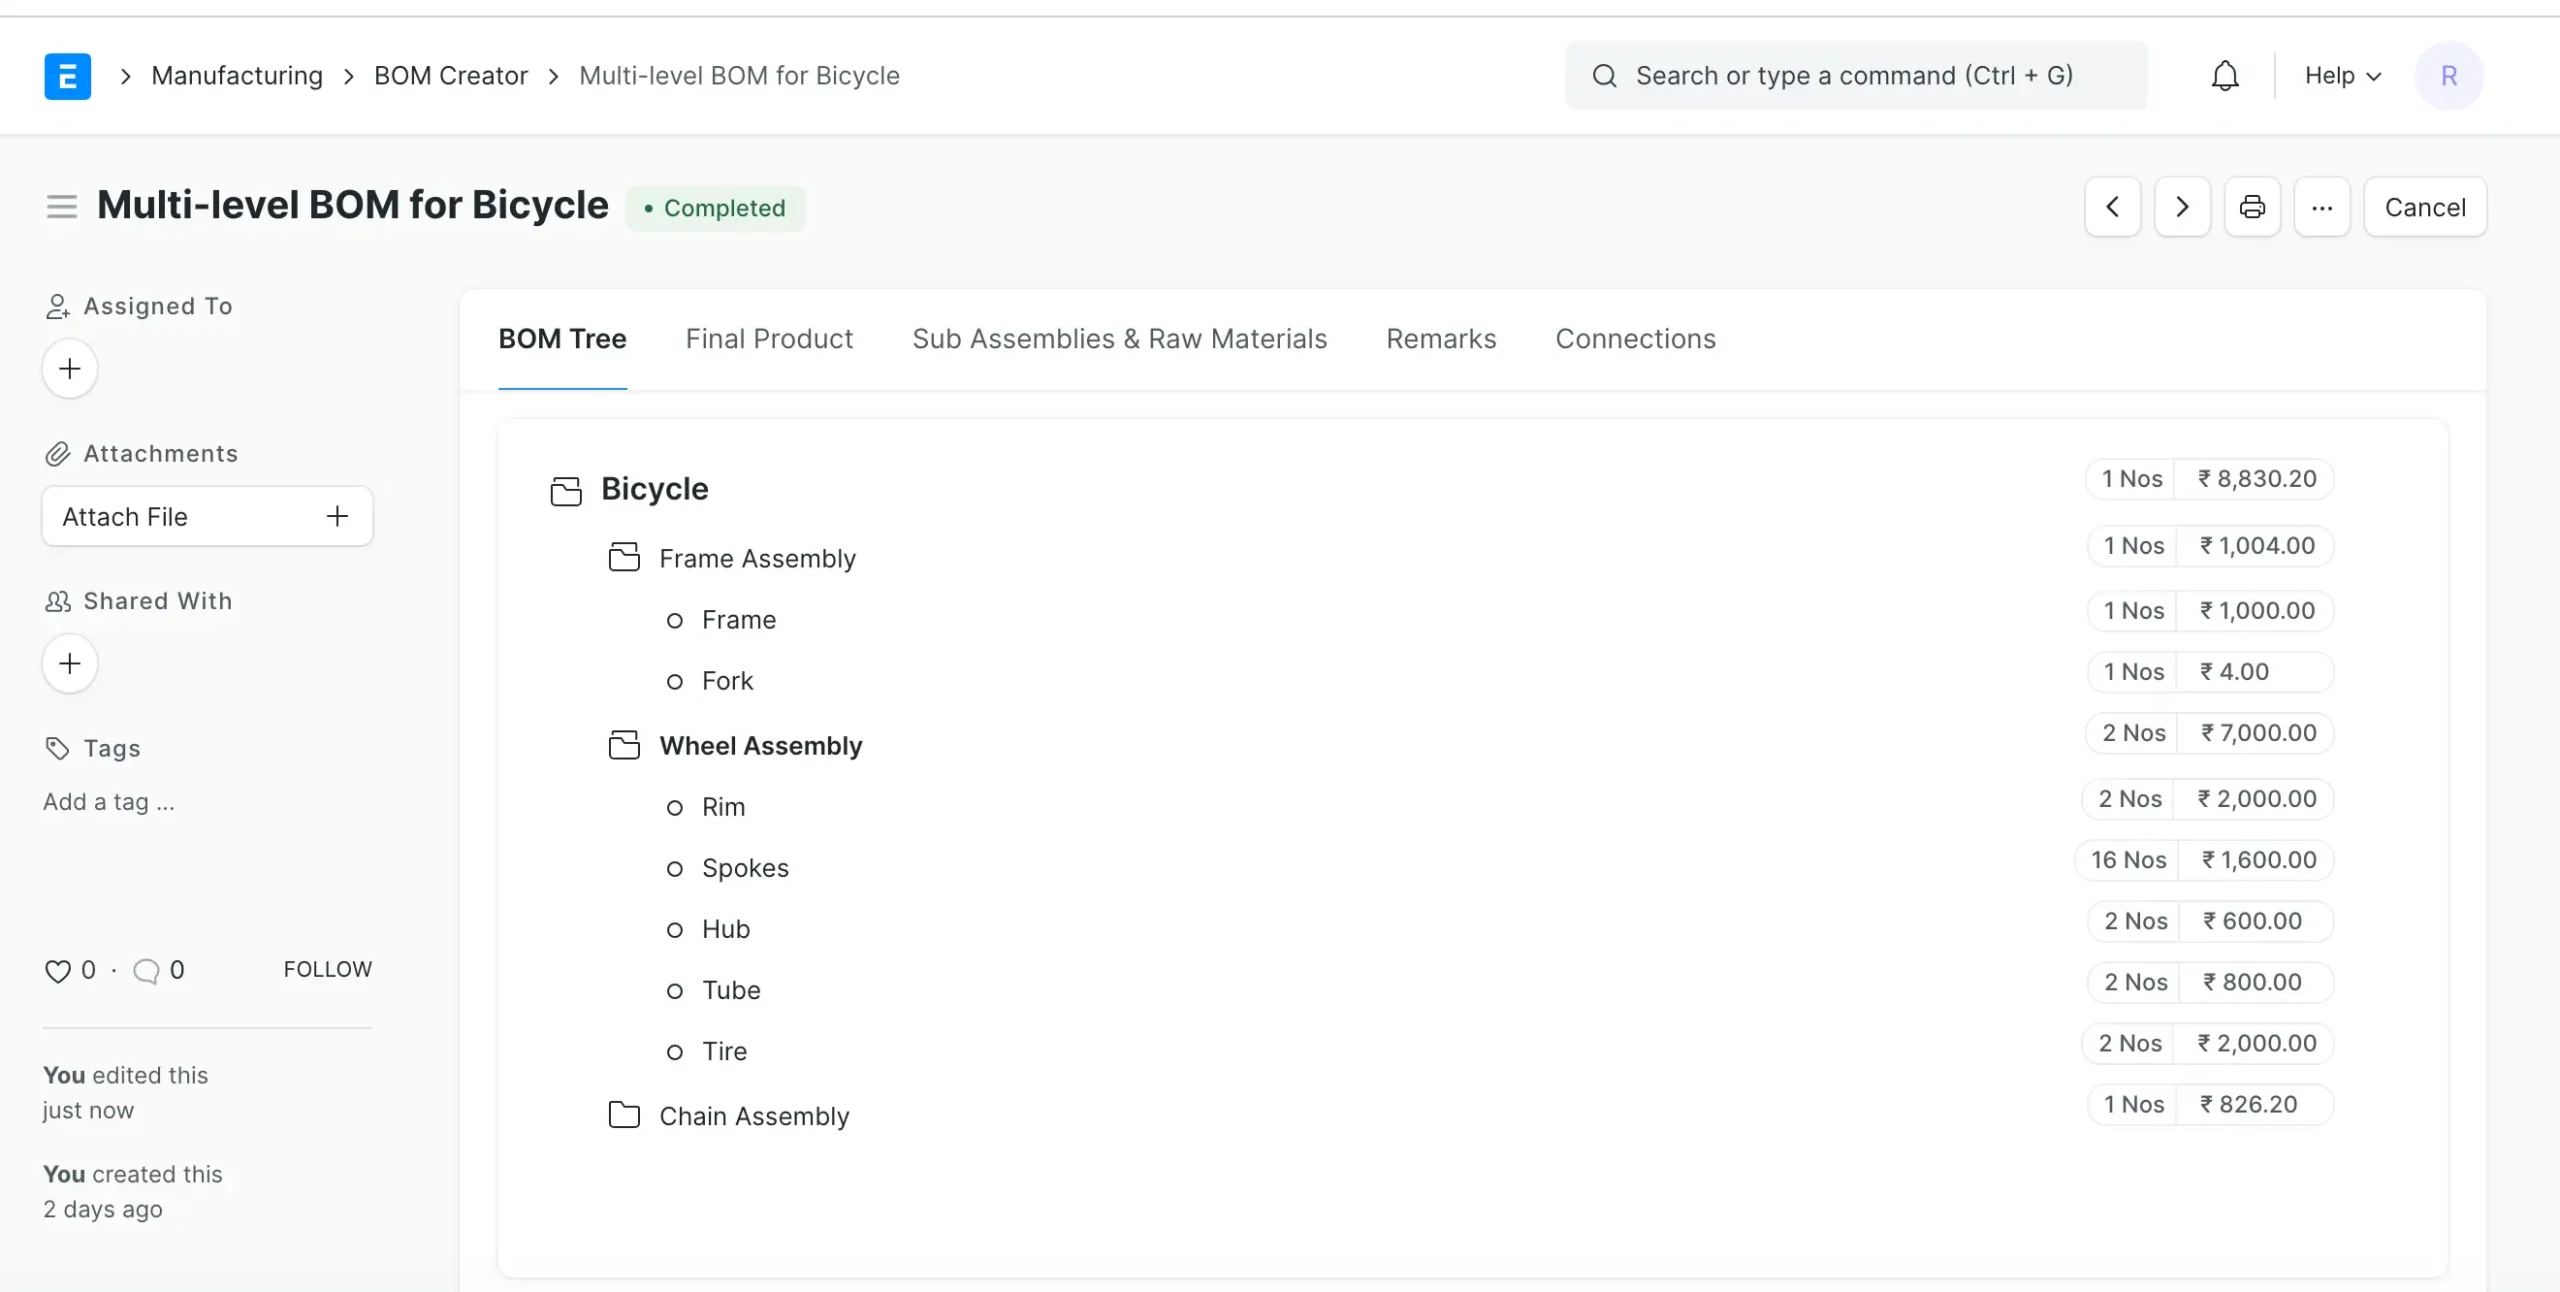This screenshot has height=1292, width=2560.
Task: Click the Attach File button
Action: click(207, 516)
